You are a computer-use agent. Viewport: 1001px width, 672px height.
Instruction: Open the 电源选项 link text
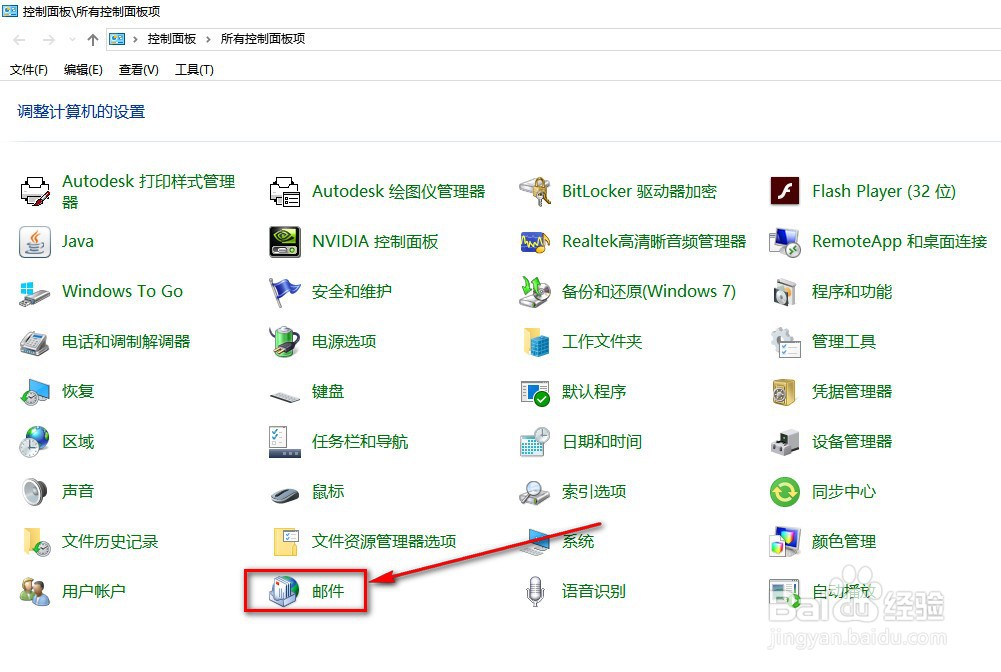click(x=344, y=342)
